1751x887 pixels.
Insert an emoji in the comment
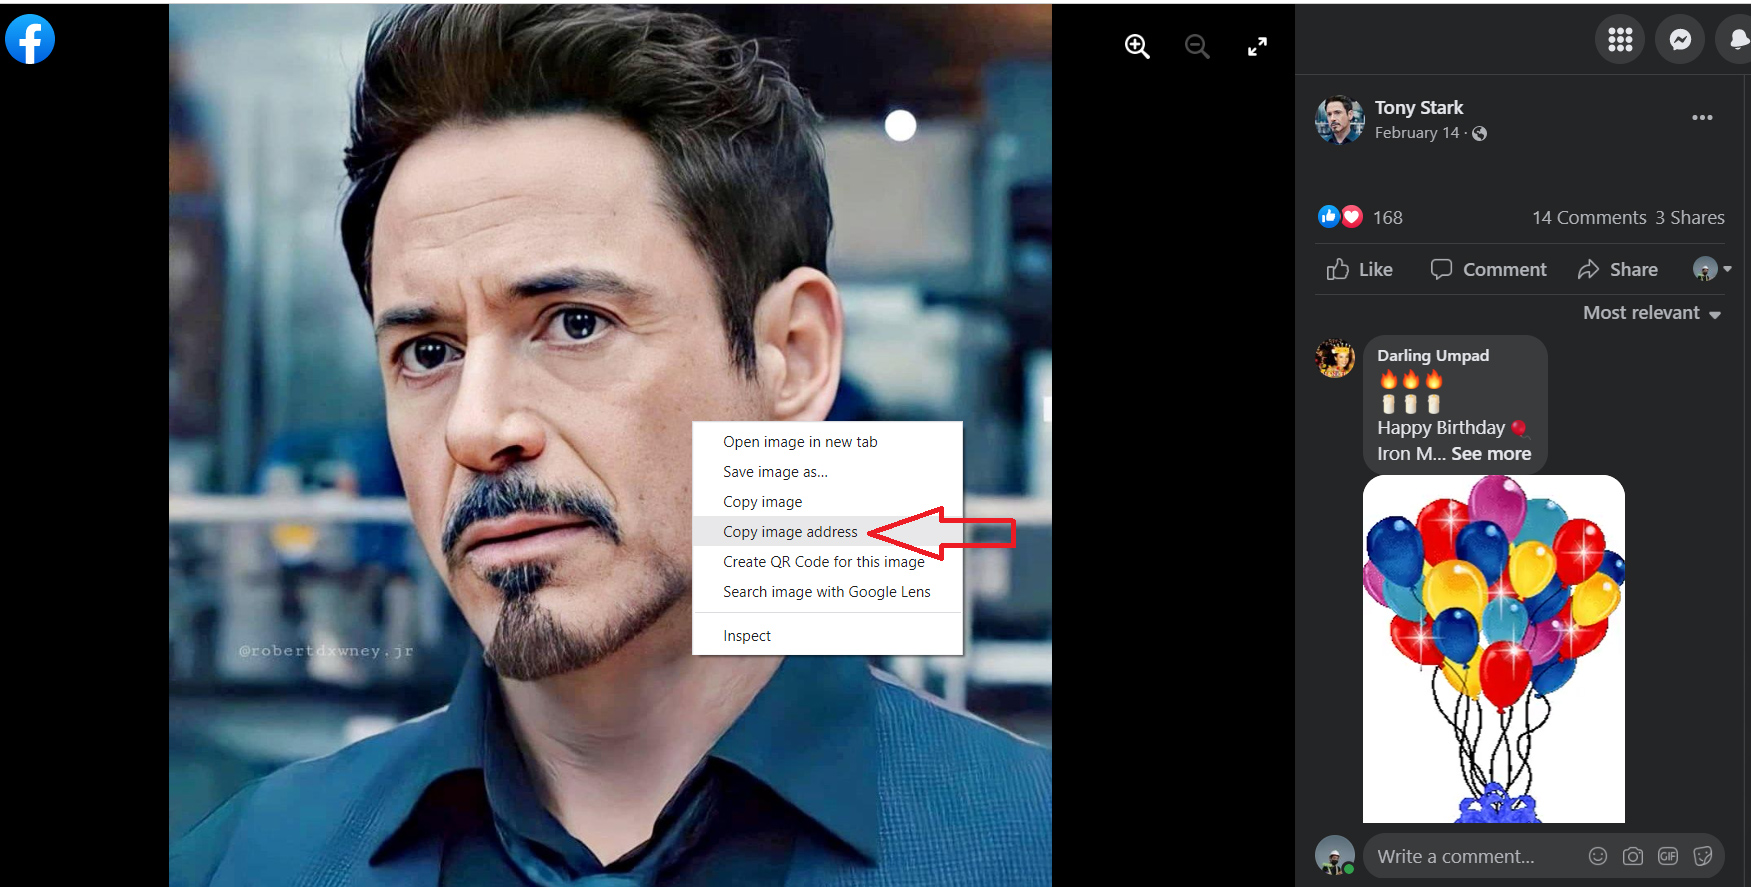[x=1598, y=856]
